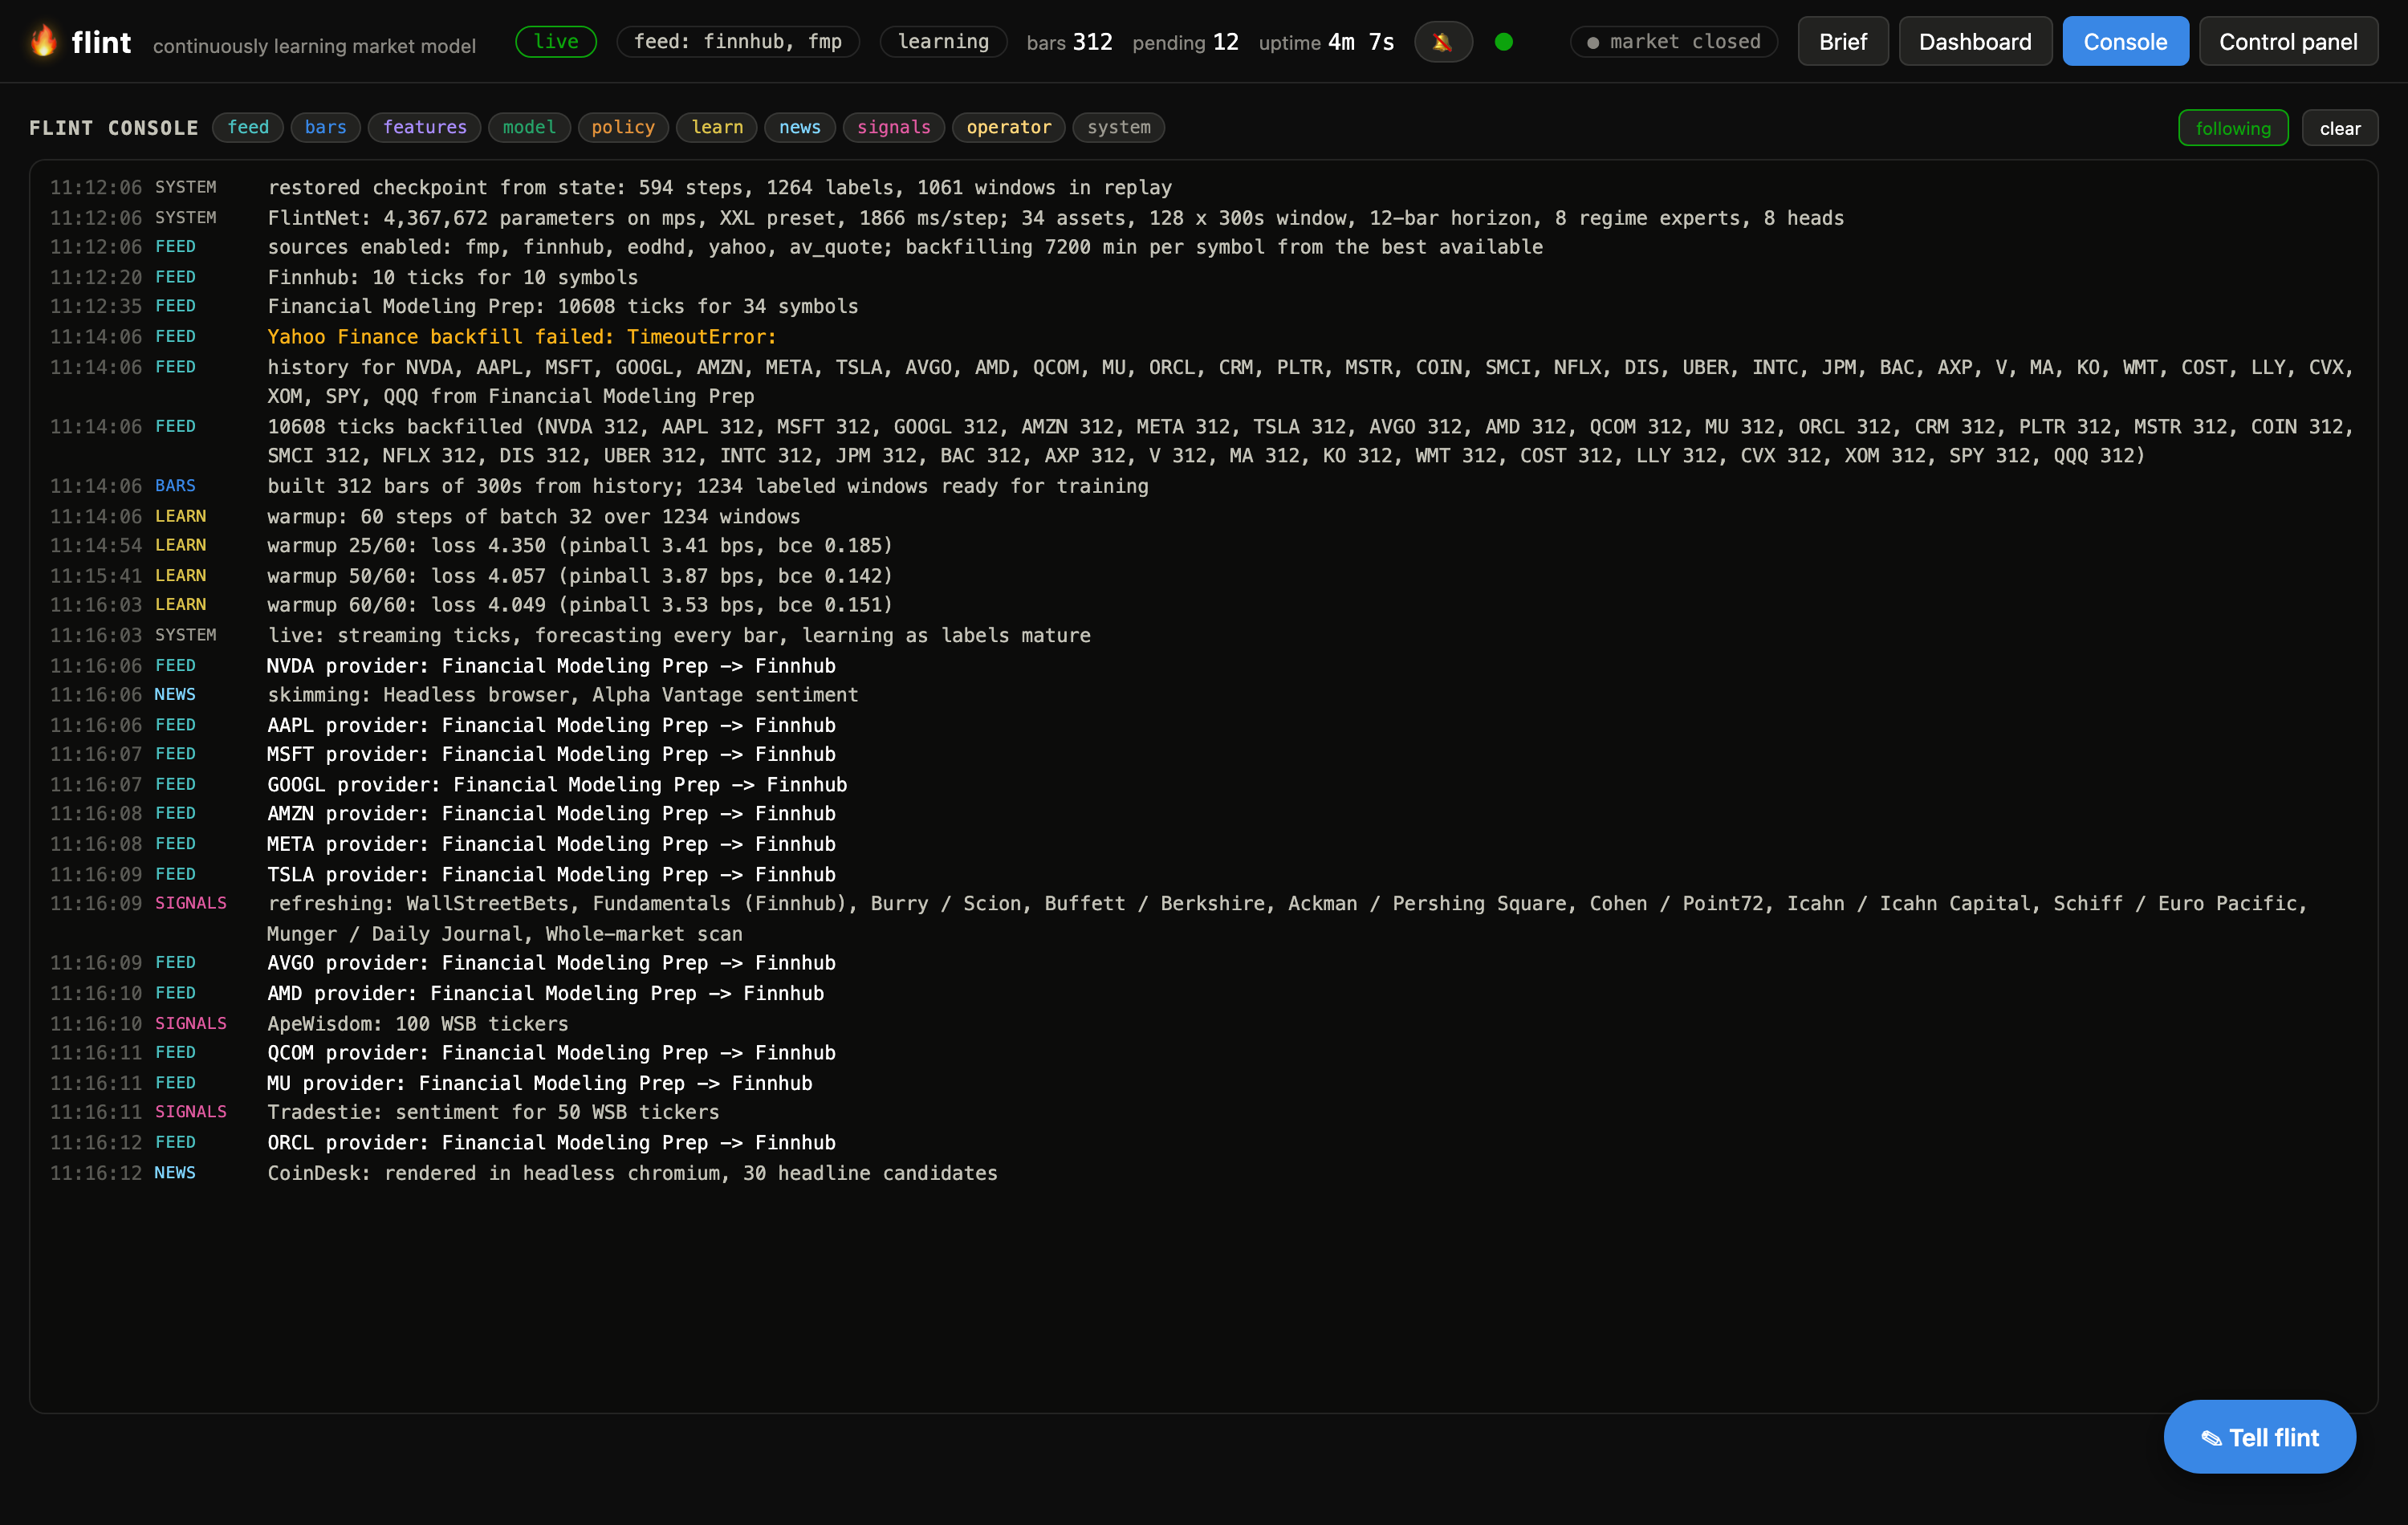This screenshot has width=2408, height=1525.
Task: Toggle the model log filter chip
Action: point(529,127)
